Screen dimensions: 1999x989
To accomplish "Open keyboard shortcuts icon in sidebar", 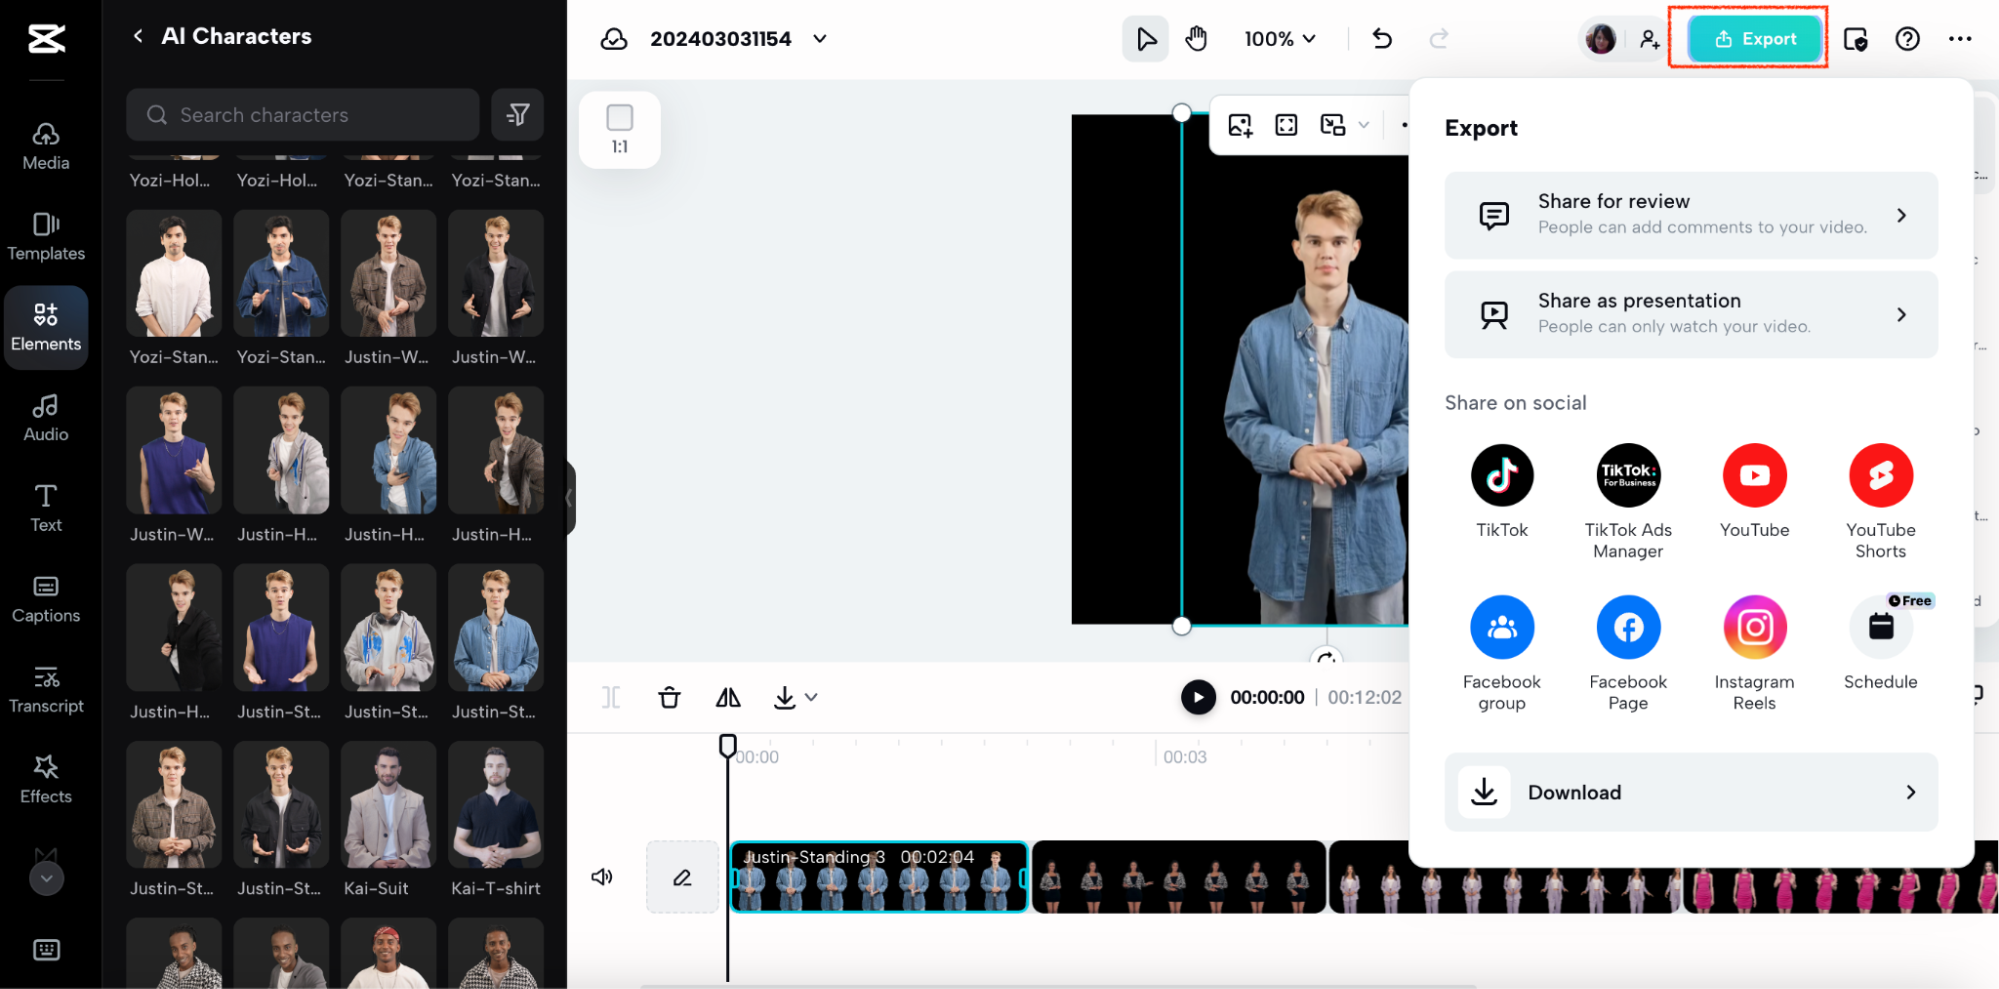I will point(46,949).
